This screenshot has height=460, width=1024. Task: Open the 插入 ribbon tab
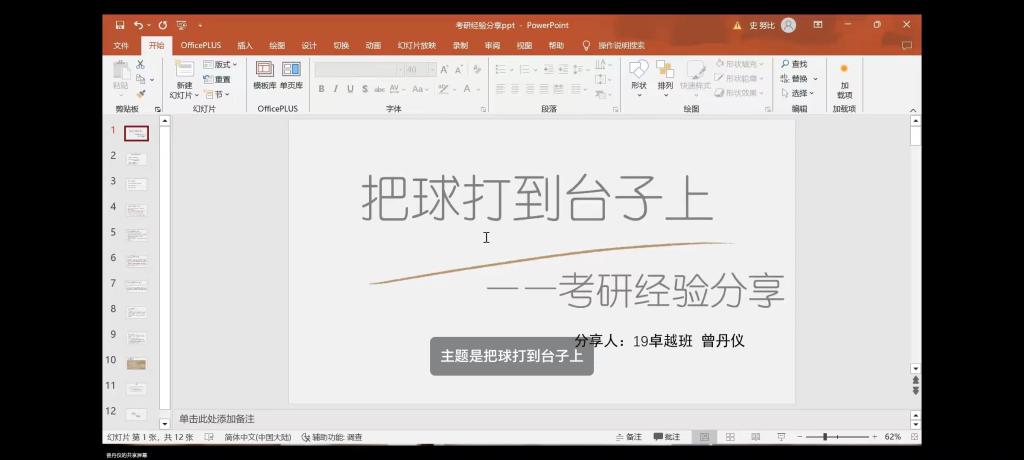point(245,45)
